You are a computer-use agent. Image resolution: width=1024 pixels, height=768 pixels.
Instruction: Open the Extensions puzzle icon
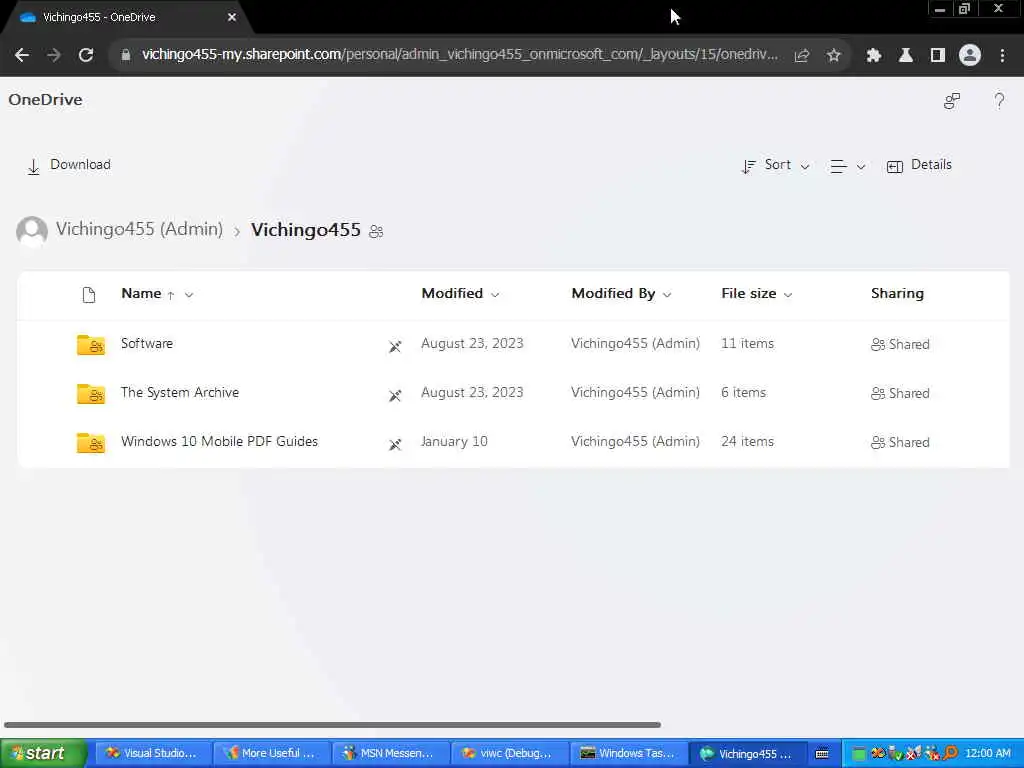click(874, 56)
